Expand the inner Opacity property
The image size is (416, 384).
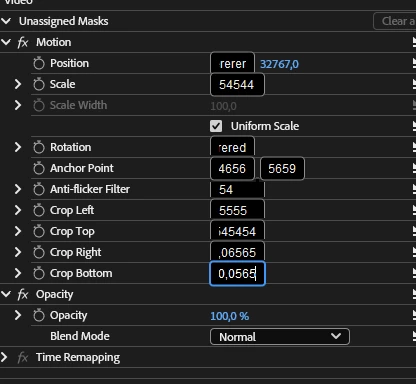pos(18,315)
